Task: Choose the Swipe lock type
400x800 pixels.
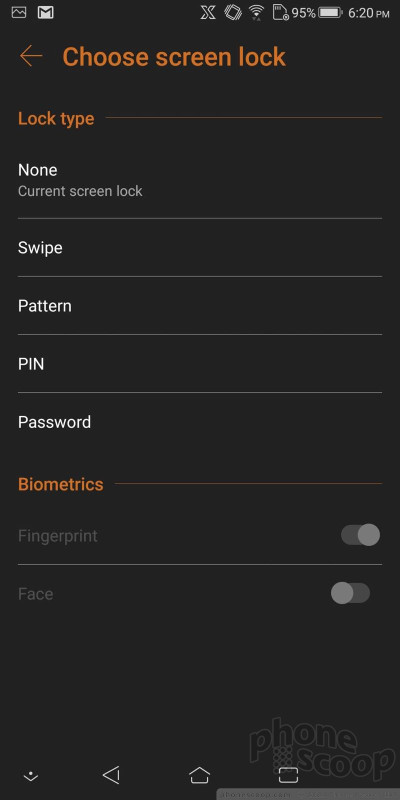Action: click(x=200, y=248)
